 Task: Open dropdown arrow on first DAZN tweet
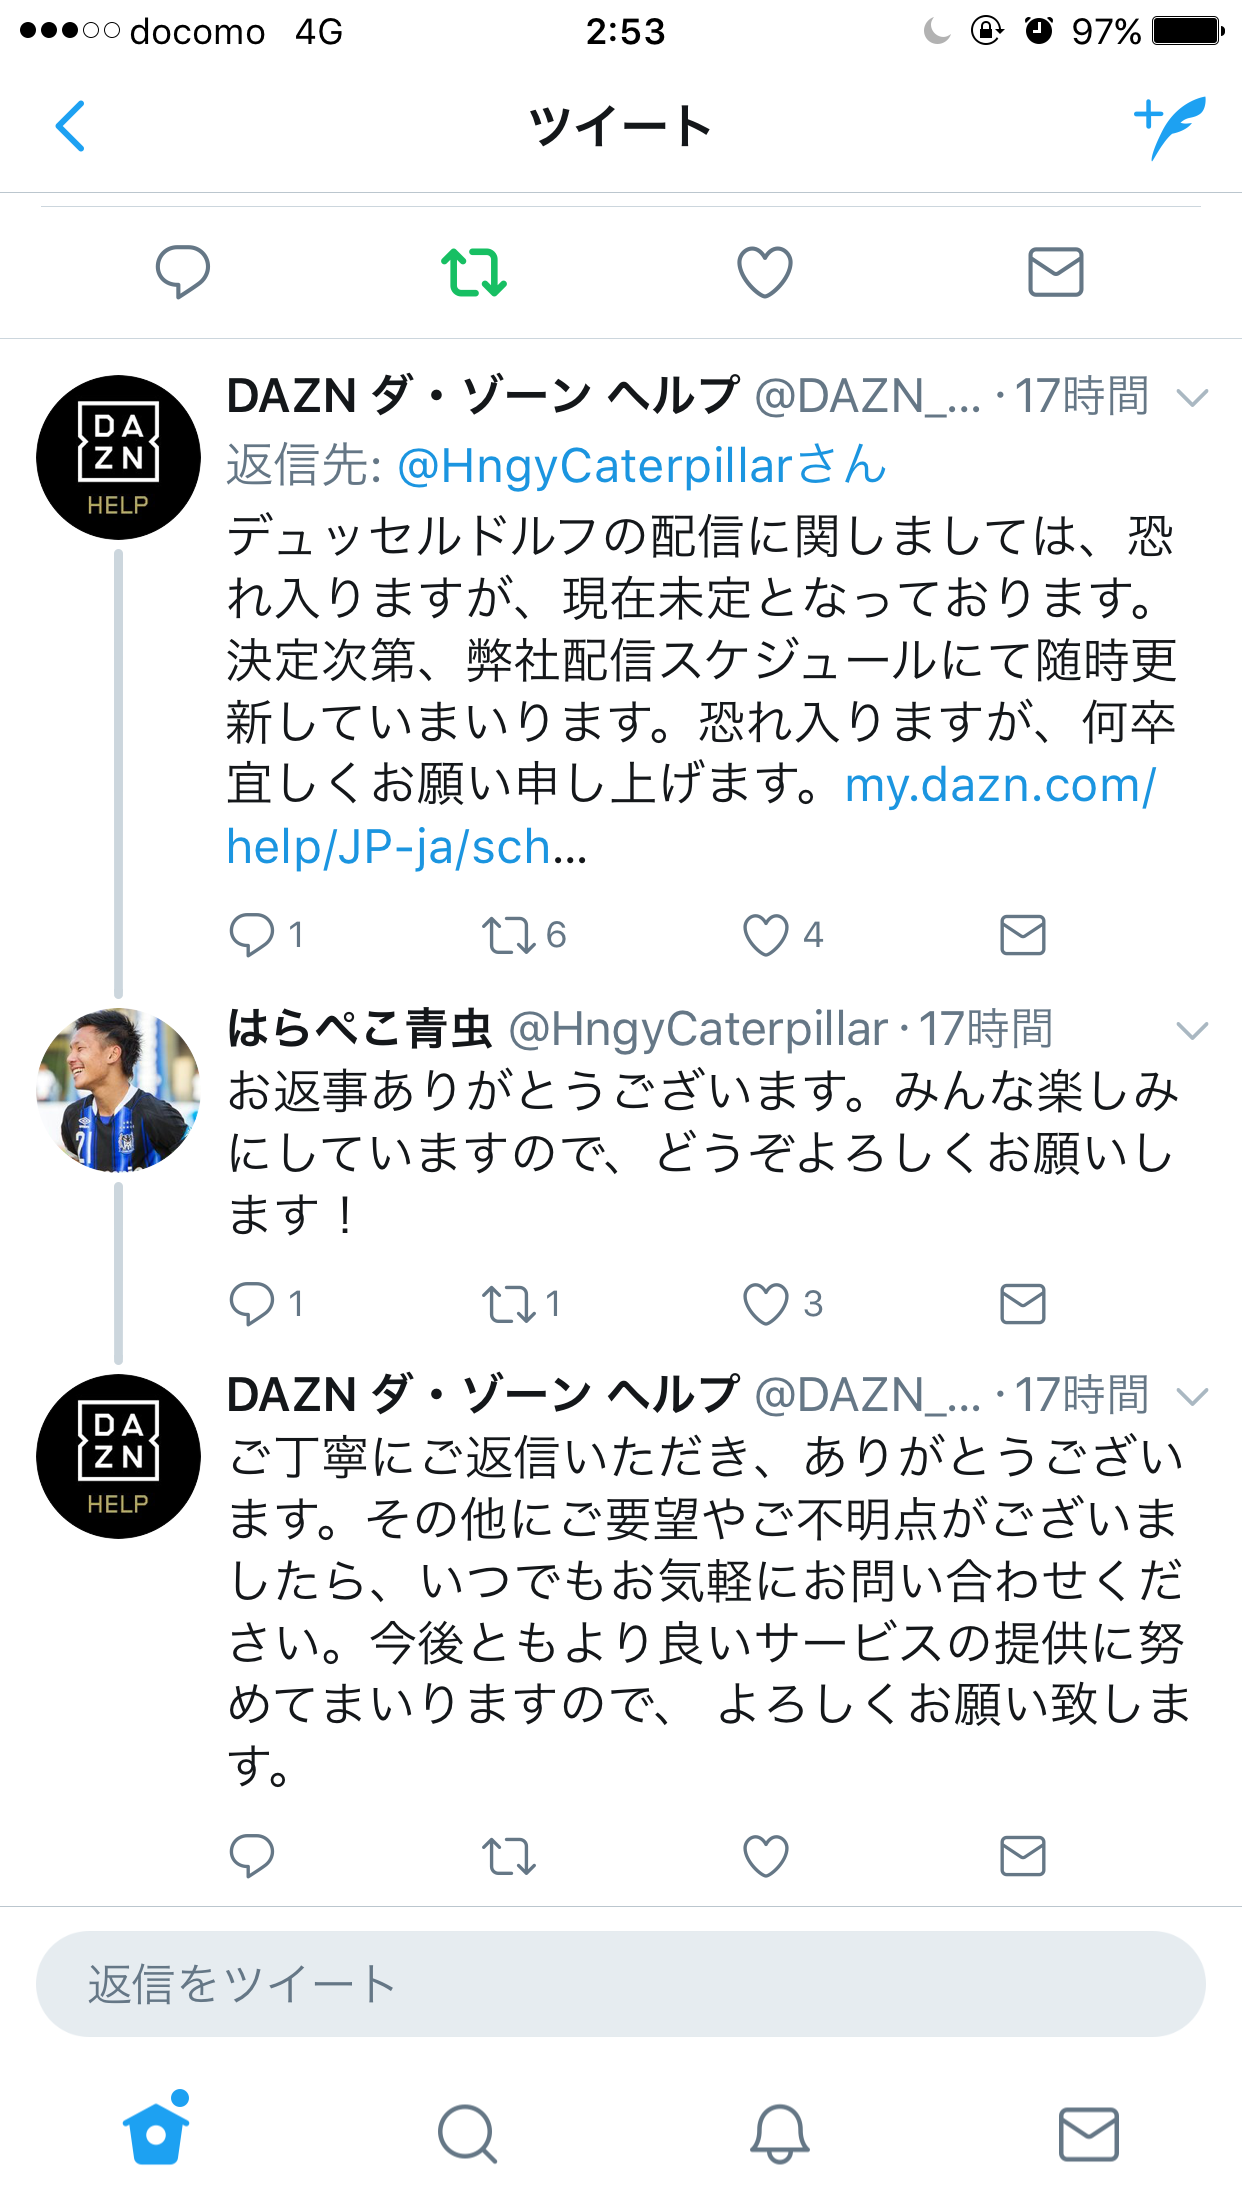click(x=1192, y=398)
